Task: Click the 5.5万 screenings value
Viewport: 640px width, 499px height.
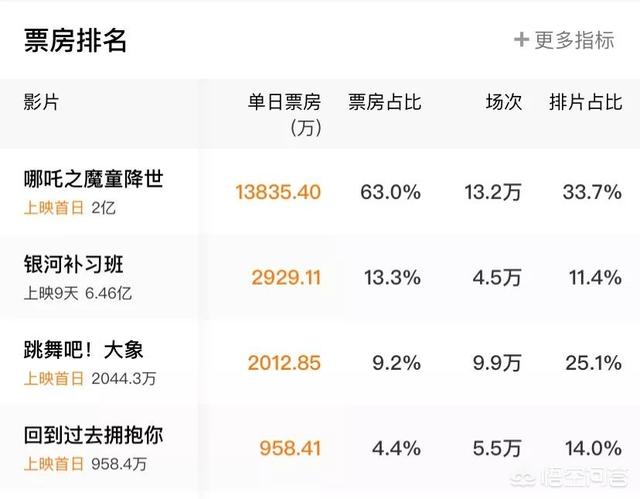Action: pyautogui.click(x=497, y=448)
